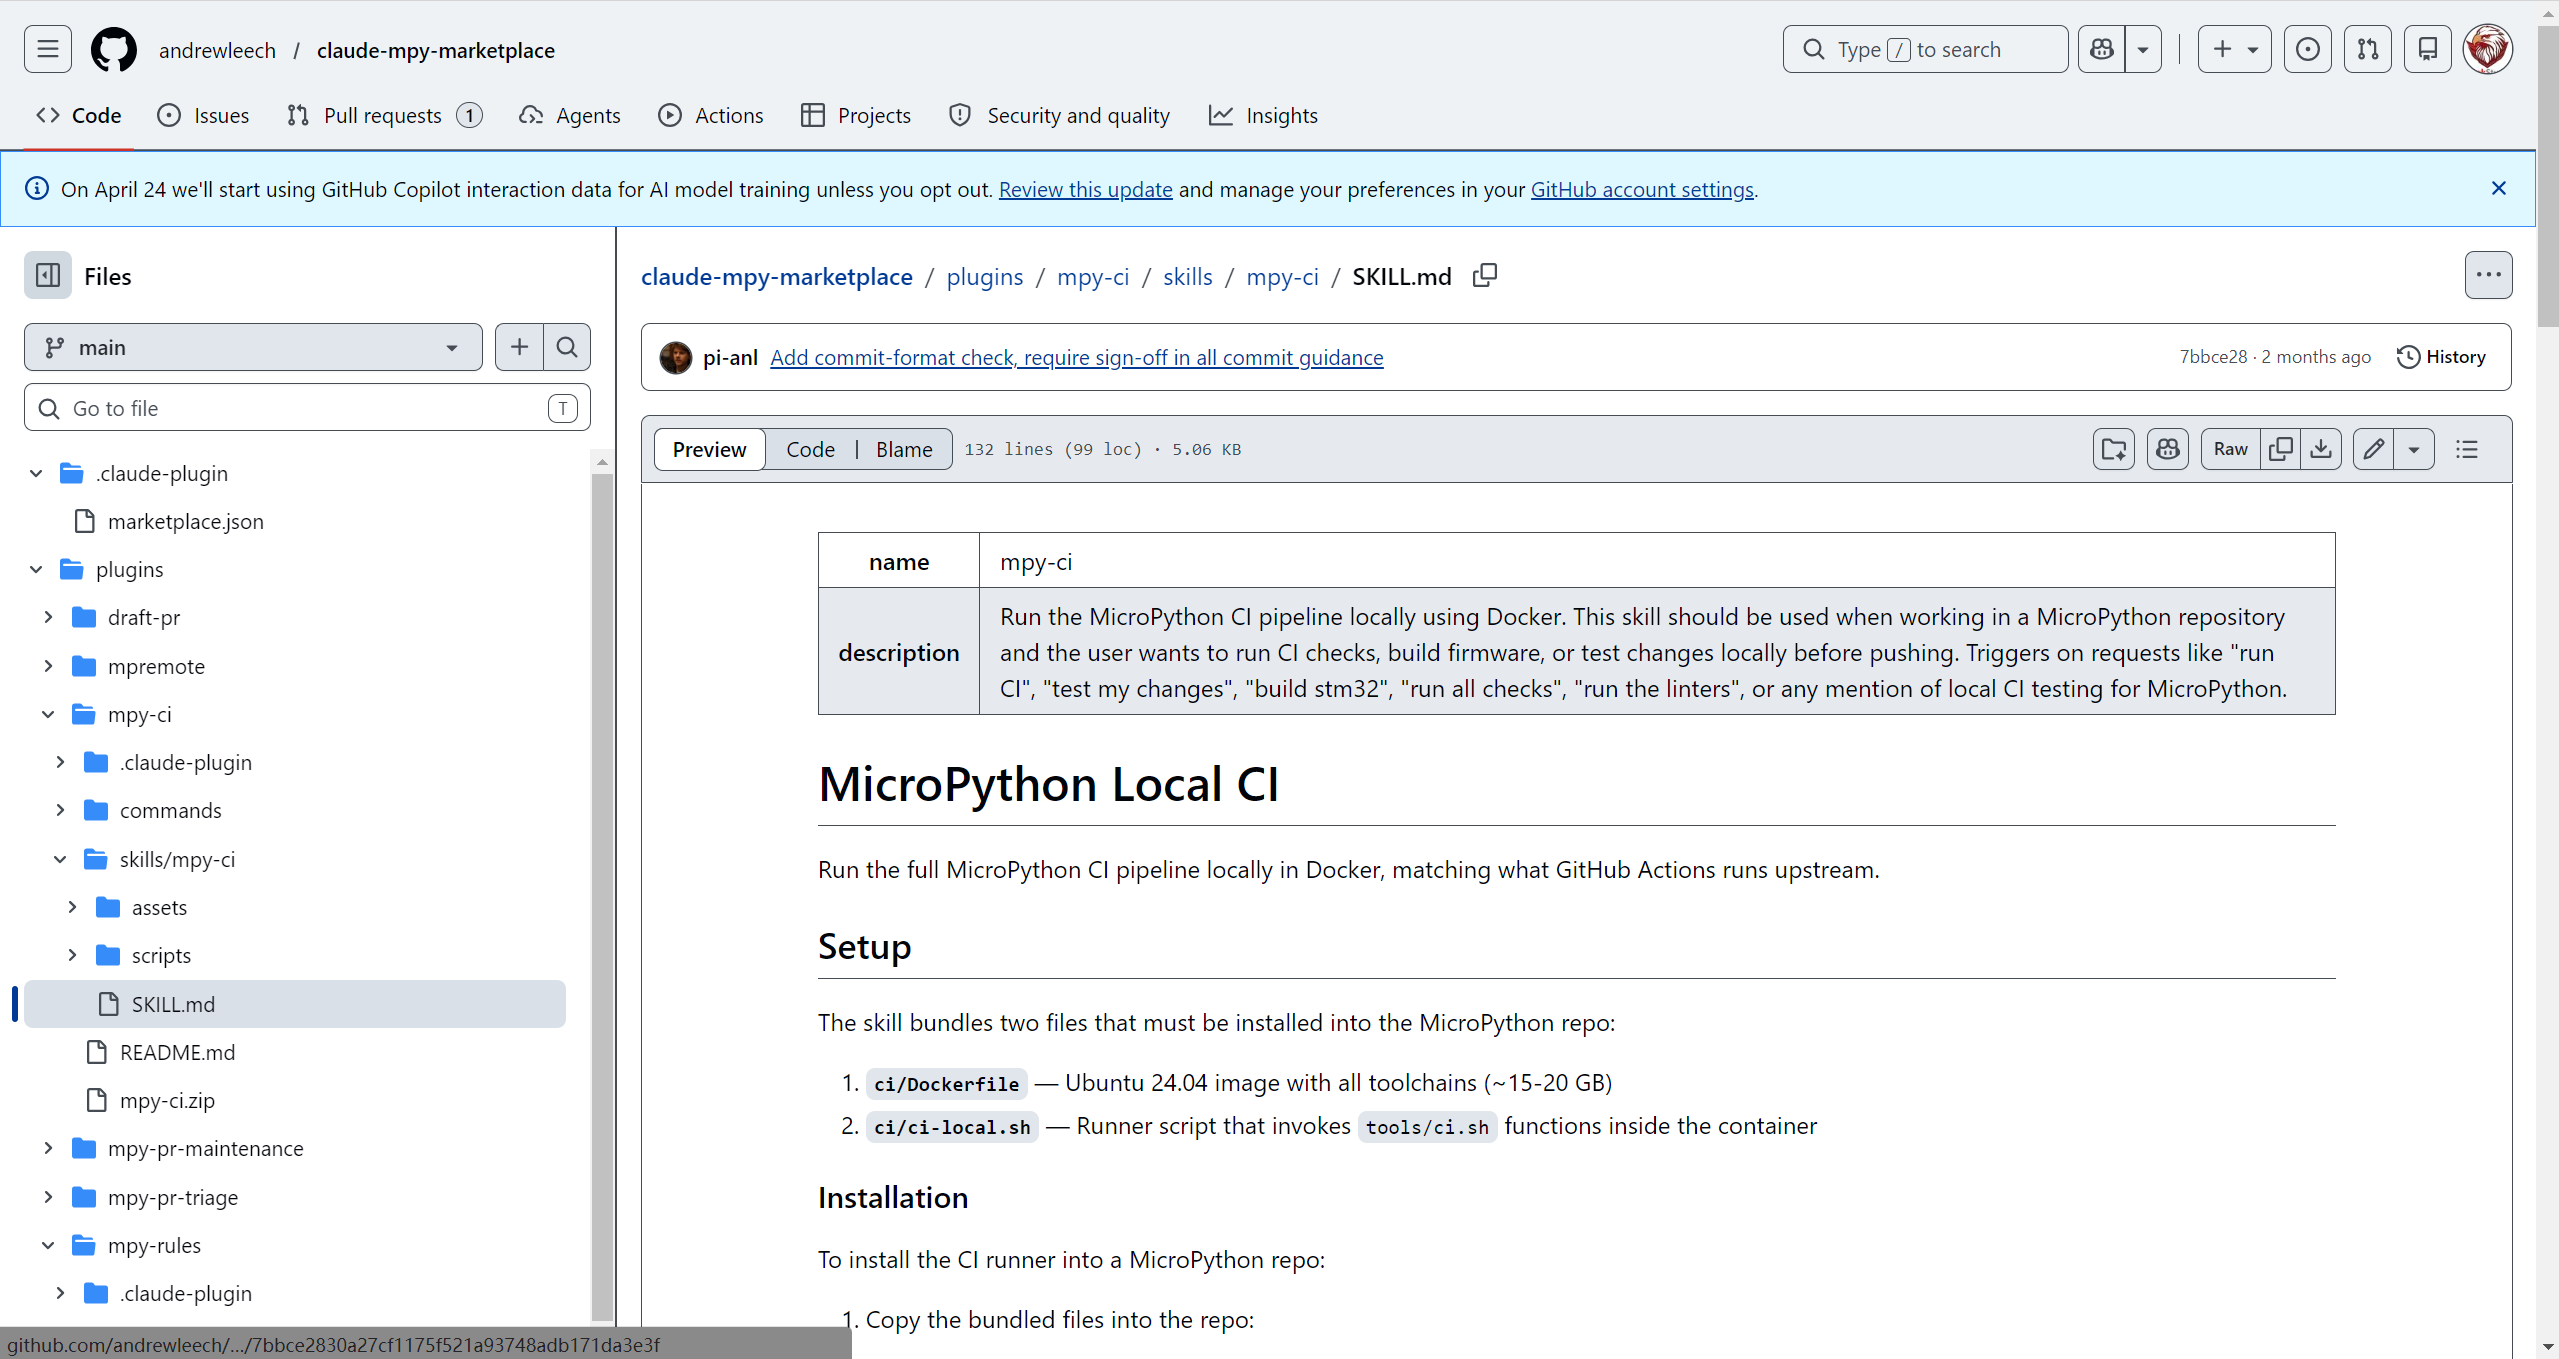The width and height of the screenshot is (2559, 1359).
Task: Open the pi-anl author avatar
Action: click(x=676, y=357)
